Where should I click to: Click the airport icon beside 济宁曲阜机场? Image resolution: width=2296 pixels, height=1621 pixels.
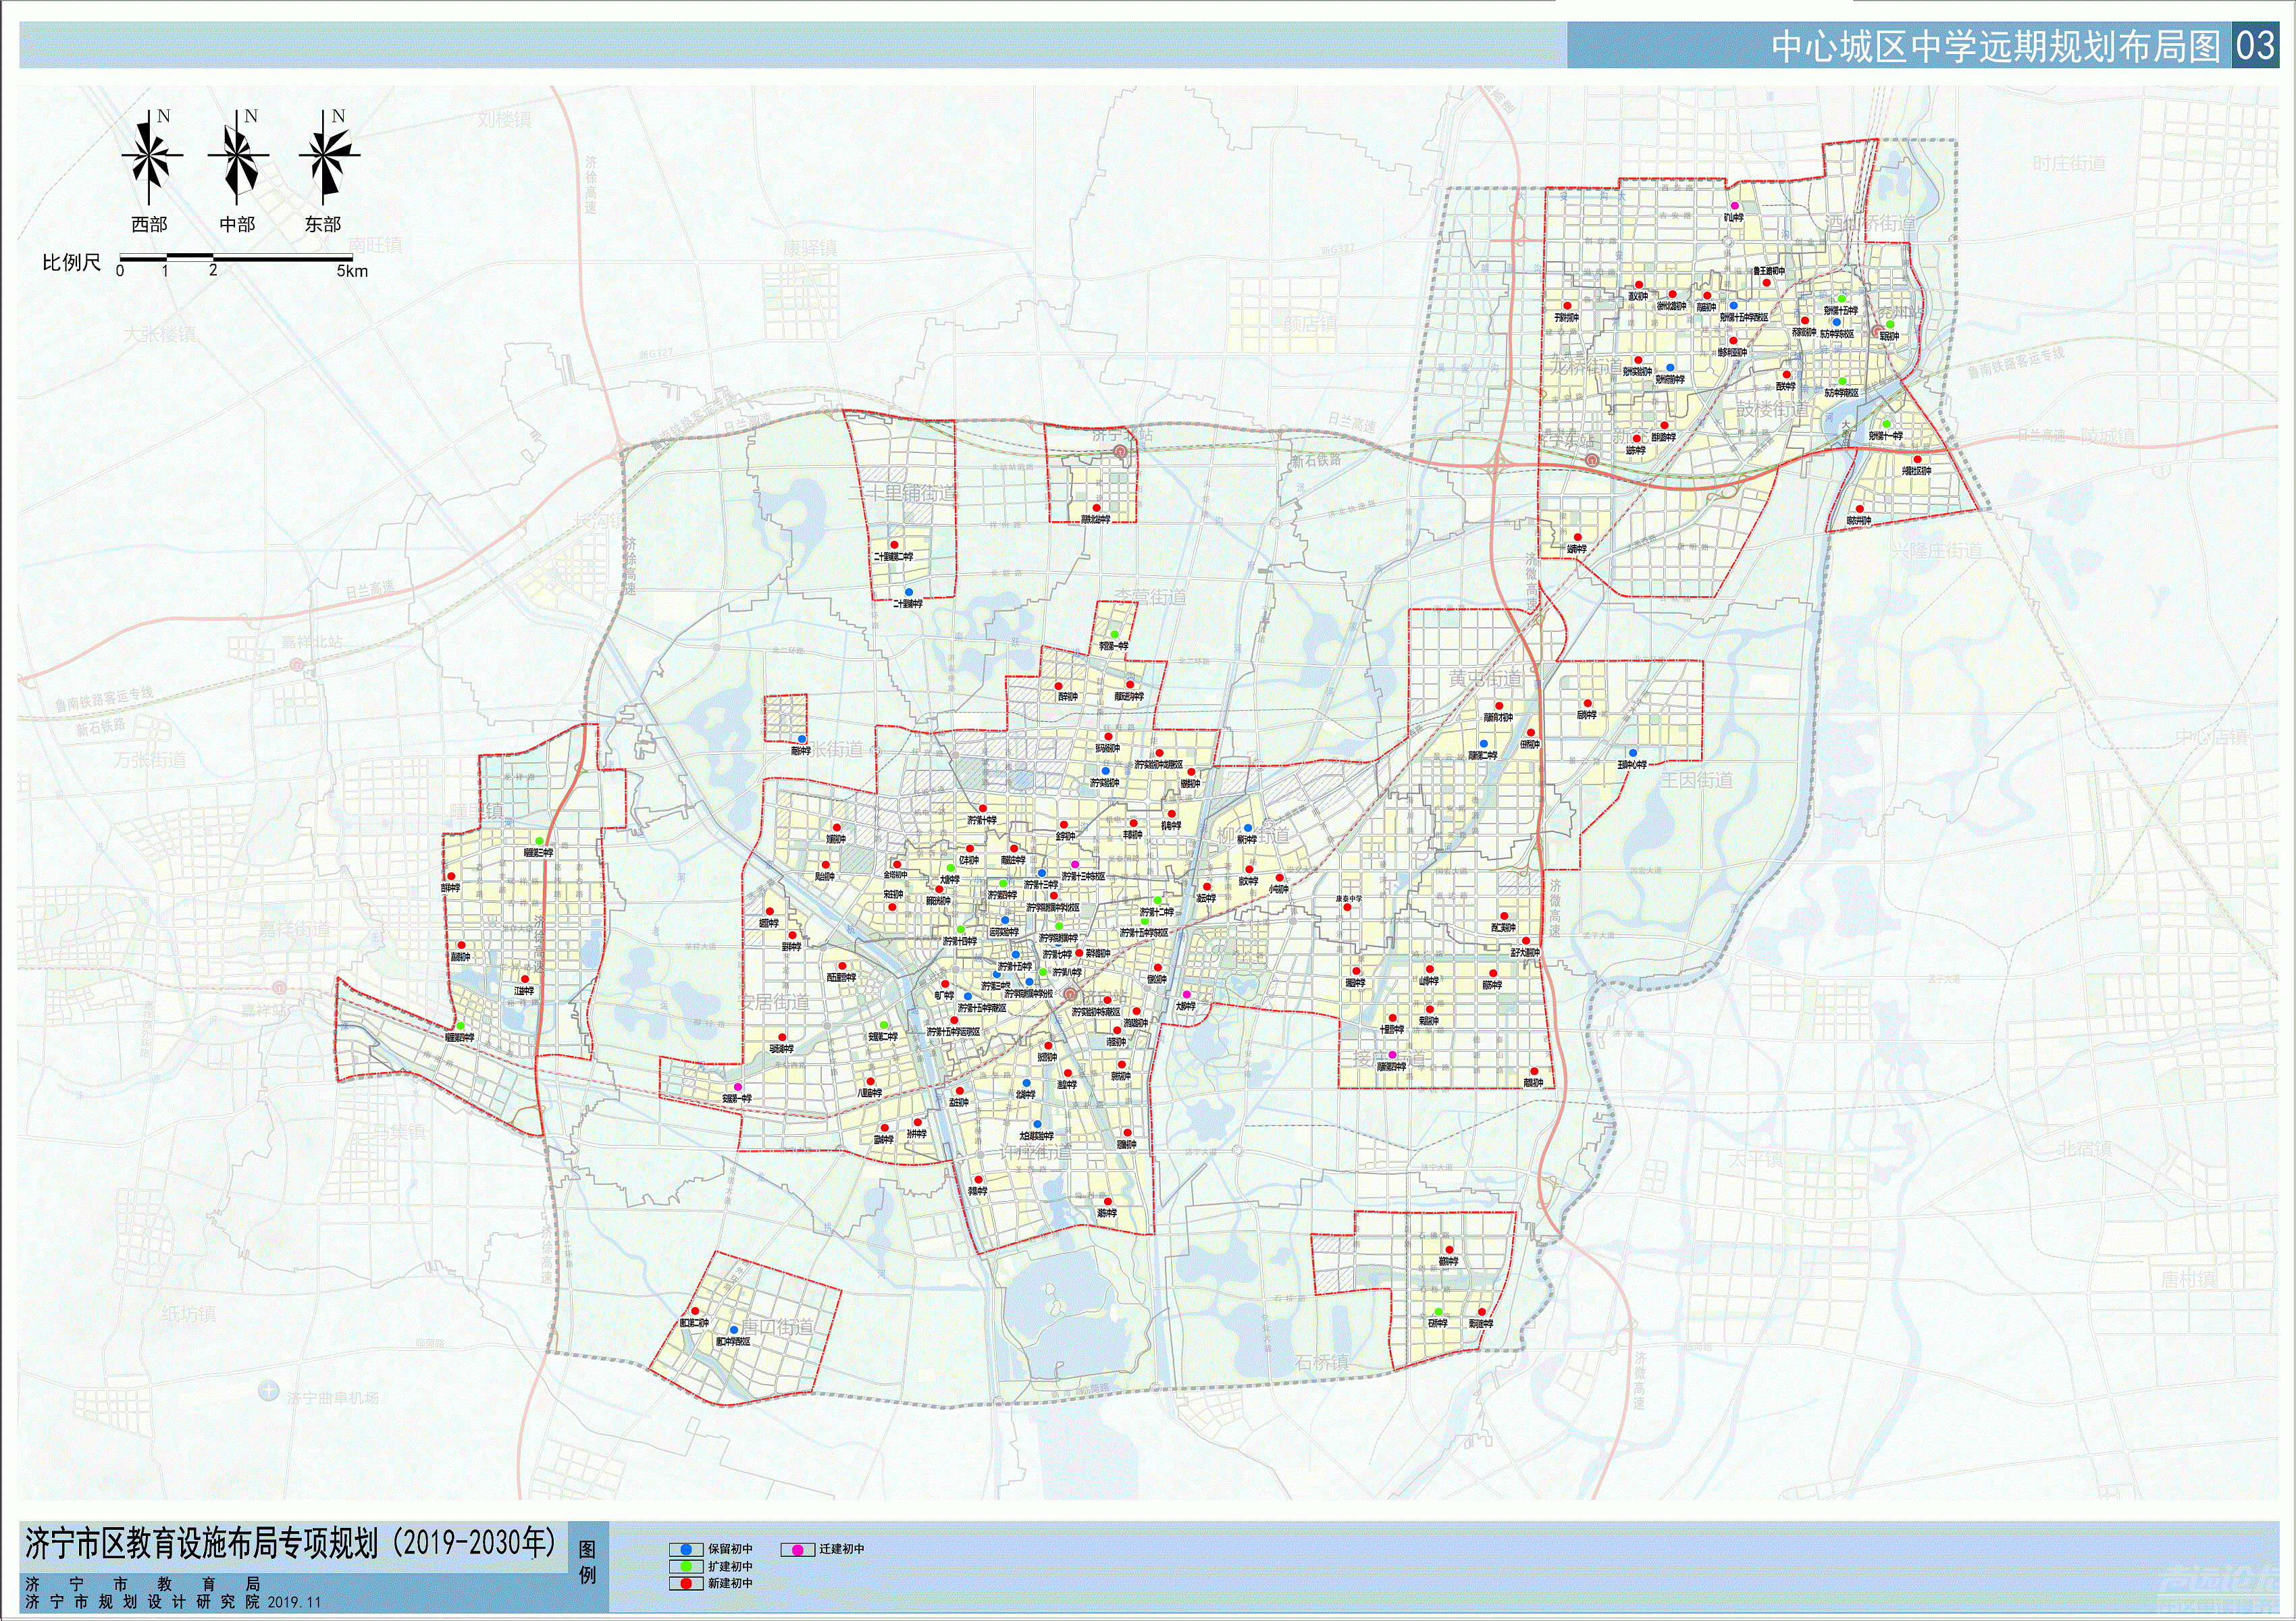268,1390
